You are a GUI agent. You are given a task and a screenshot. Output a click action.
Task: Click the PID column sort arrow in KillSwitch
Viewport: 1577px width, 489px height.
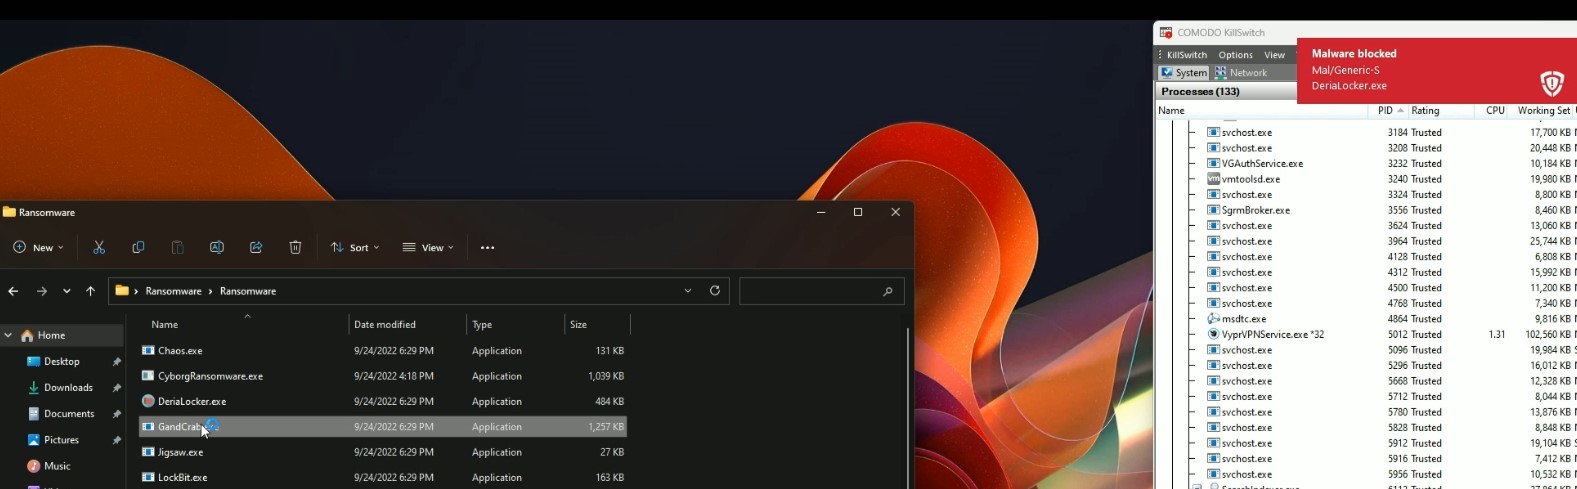click(x=1400, y=111)
